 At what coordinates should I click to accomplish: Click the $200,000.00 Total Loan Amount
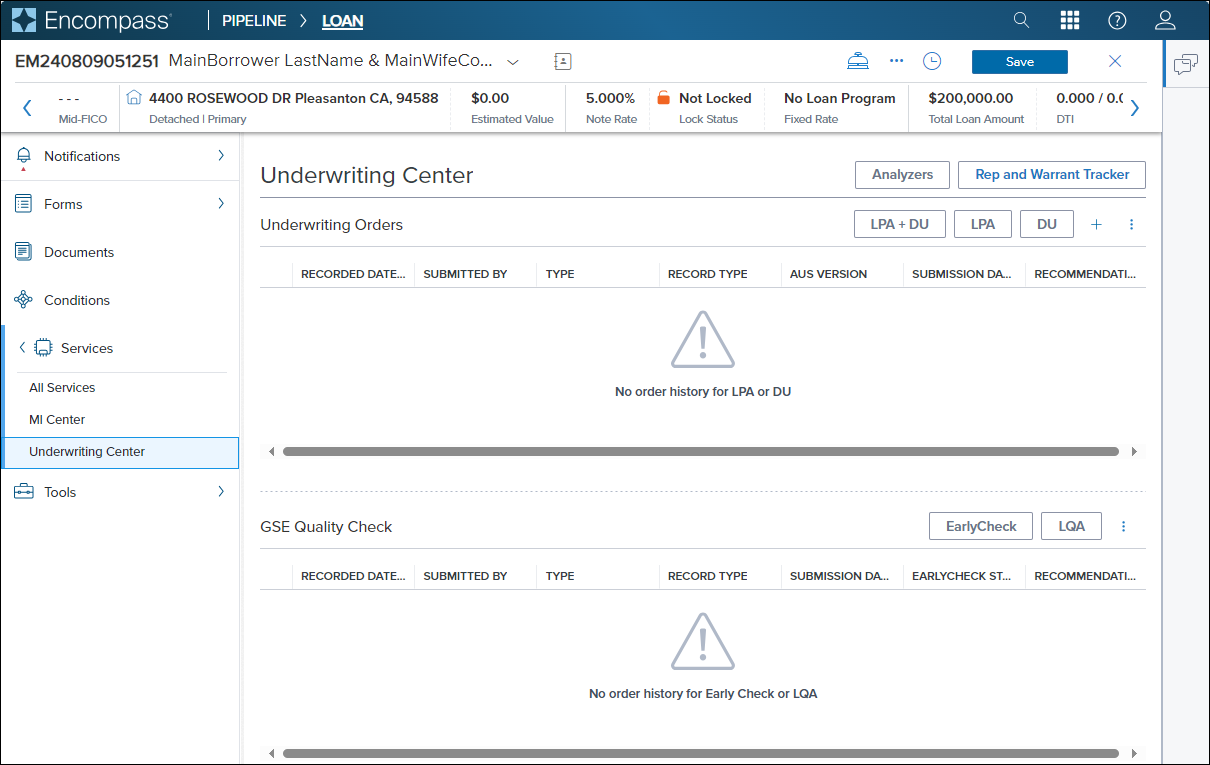[x=970, y=98]
